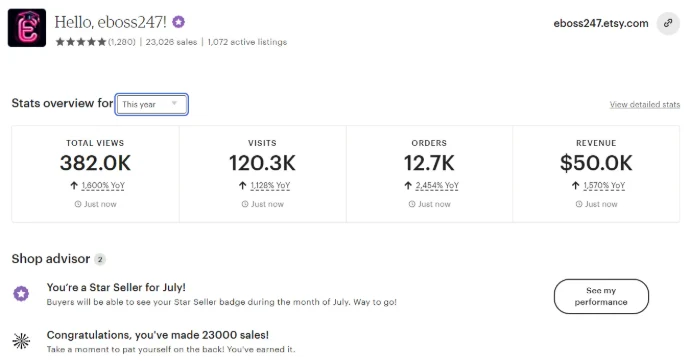This screenshot has width=690, height=361.
Task: Open View detailed stats link
Action: pyautogui.click(x=645, y=104)
